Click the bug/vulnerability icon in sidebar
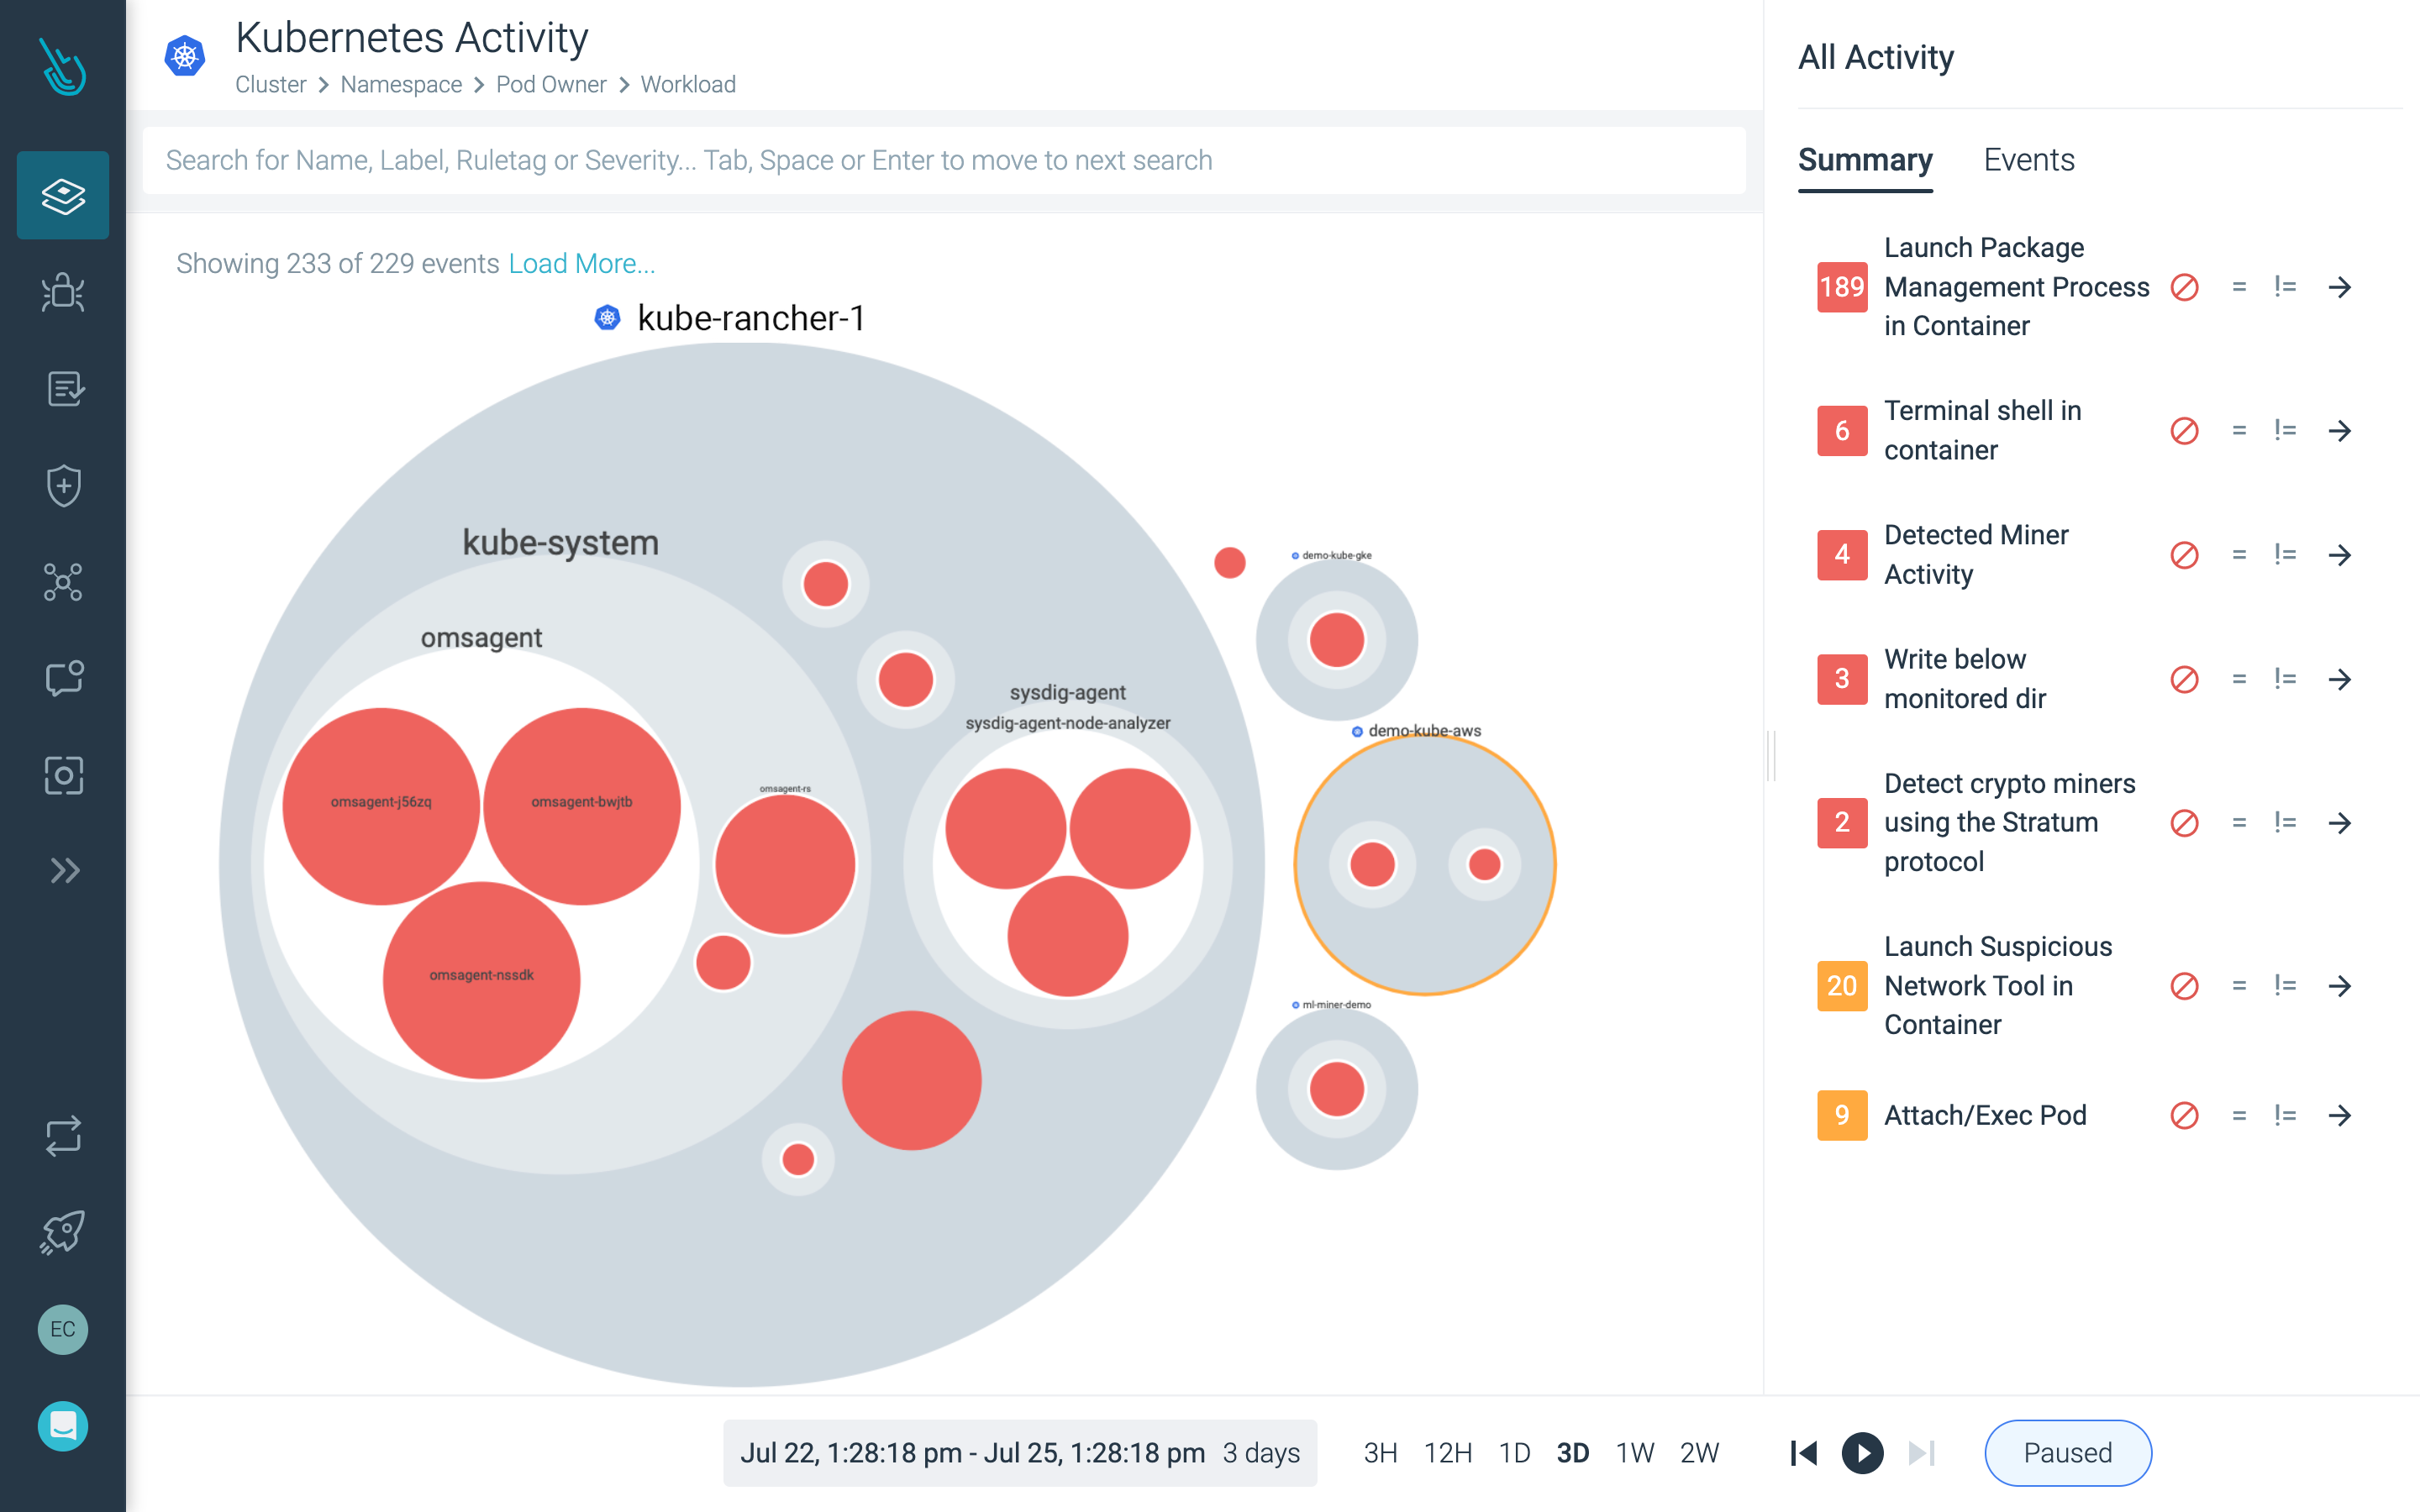 tap(65, 292)
